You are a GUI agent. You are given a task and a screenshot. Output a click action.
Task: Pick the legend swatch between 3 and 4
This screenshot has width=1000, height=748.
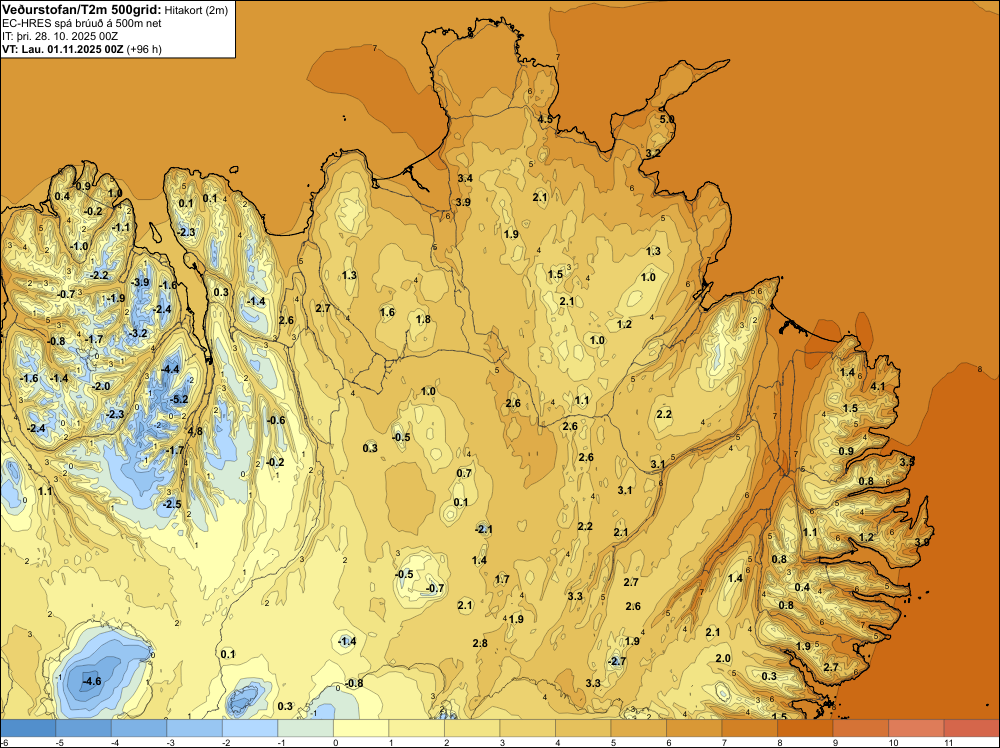(x=527, y=728)
